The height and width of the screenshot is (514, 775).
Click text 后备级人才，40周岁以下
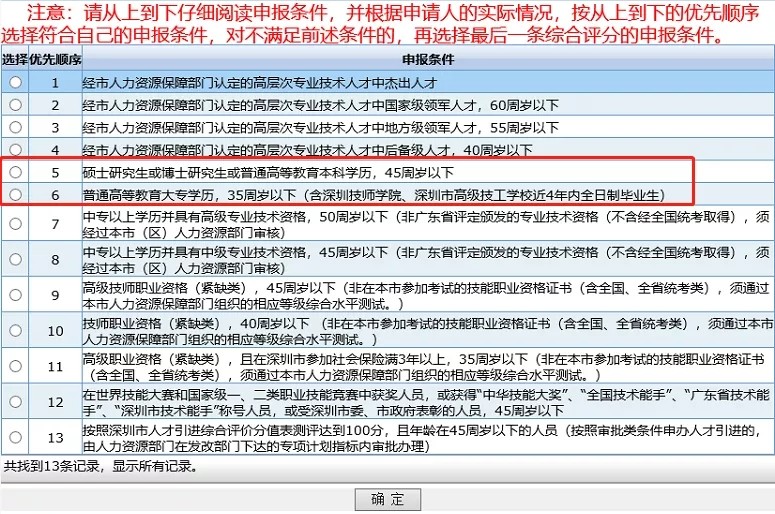[457, 150]
